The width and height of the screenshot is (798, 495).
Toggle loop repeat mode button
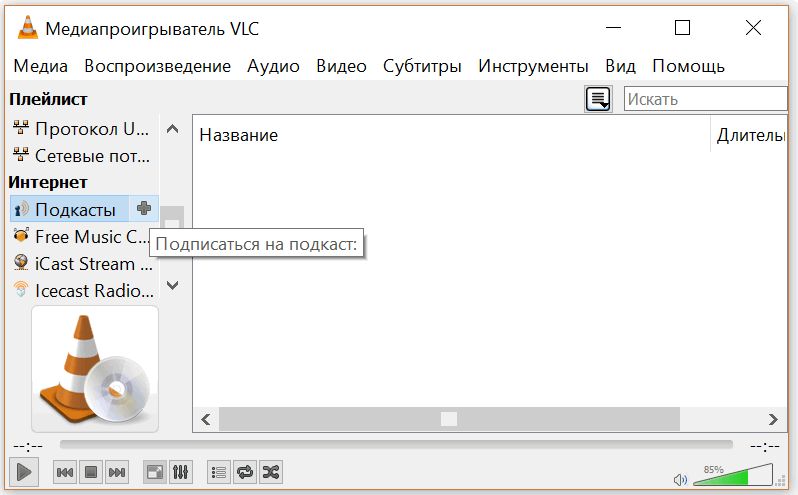(x=245, y=473)
